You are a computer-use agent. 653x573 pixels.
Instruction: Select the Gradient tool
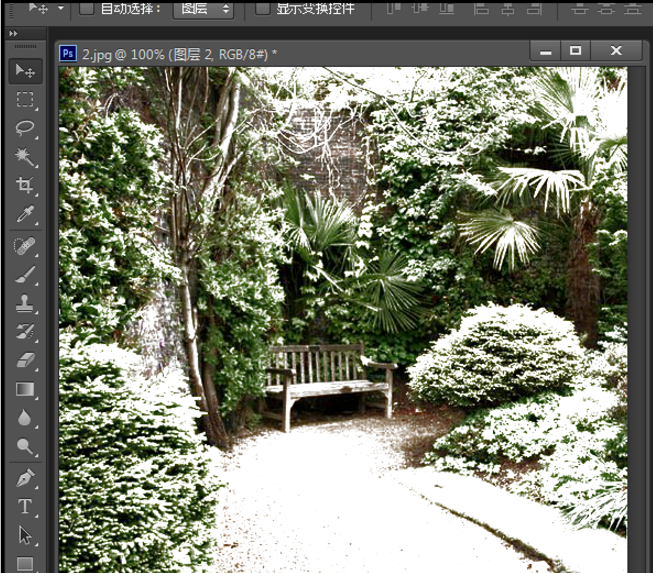(x=25, y=389)
